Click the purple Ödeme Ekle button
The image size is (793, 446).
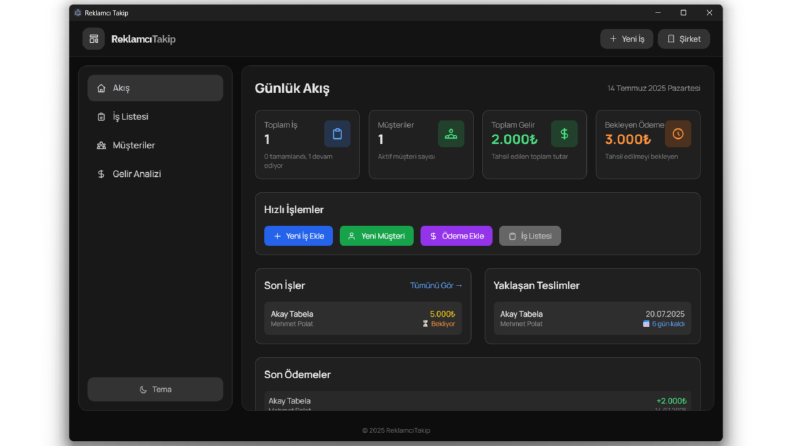click(x=456, y=236)
